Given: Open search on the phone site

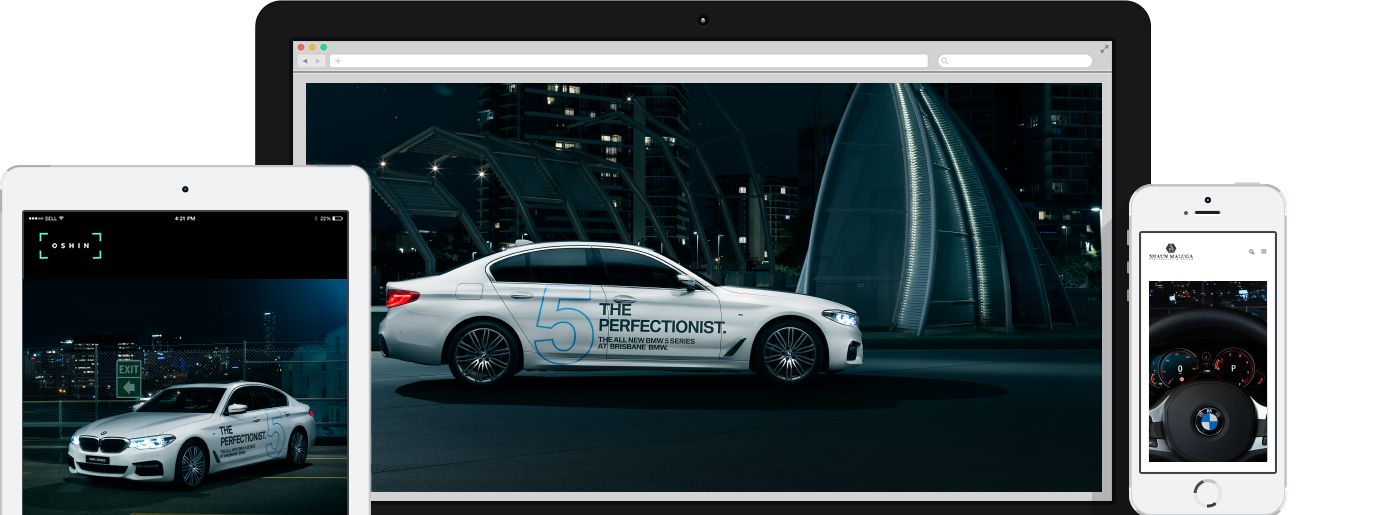Looking at the screenshot, I should pyautogui.click(x=1252, y=252).
